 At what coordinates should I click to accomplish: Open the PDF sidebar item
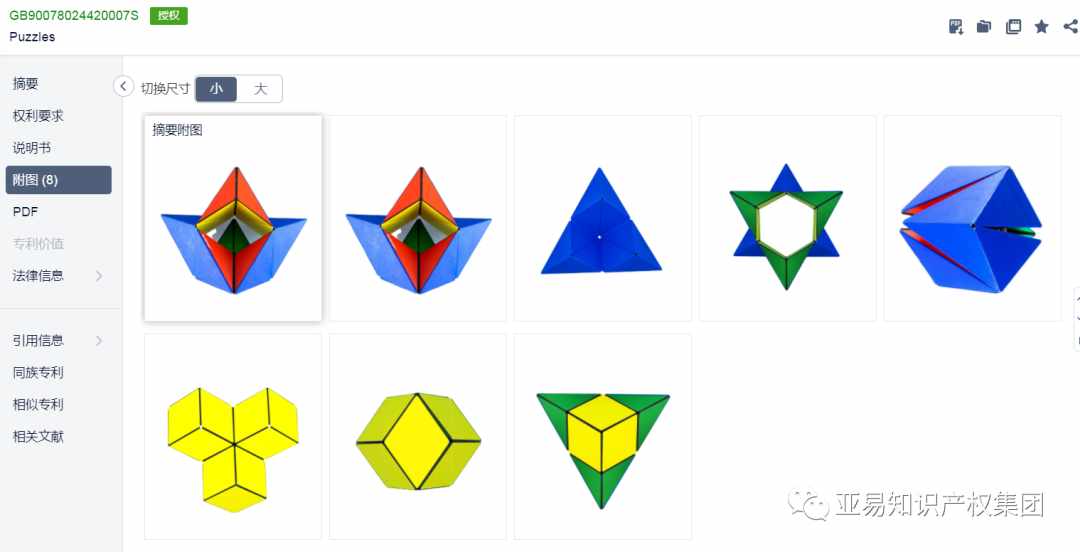(25, 212)
